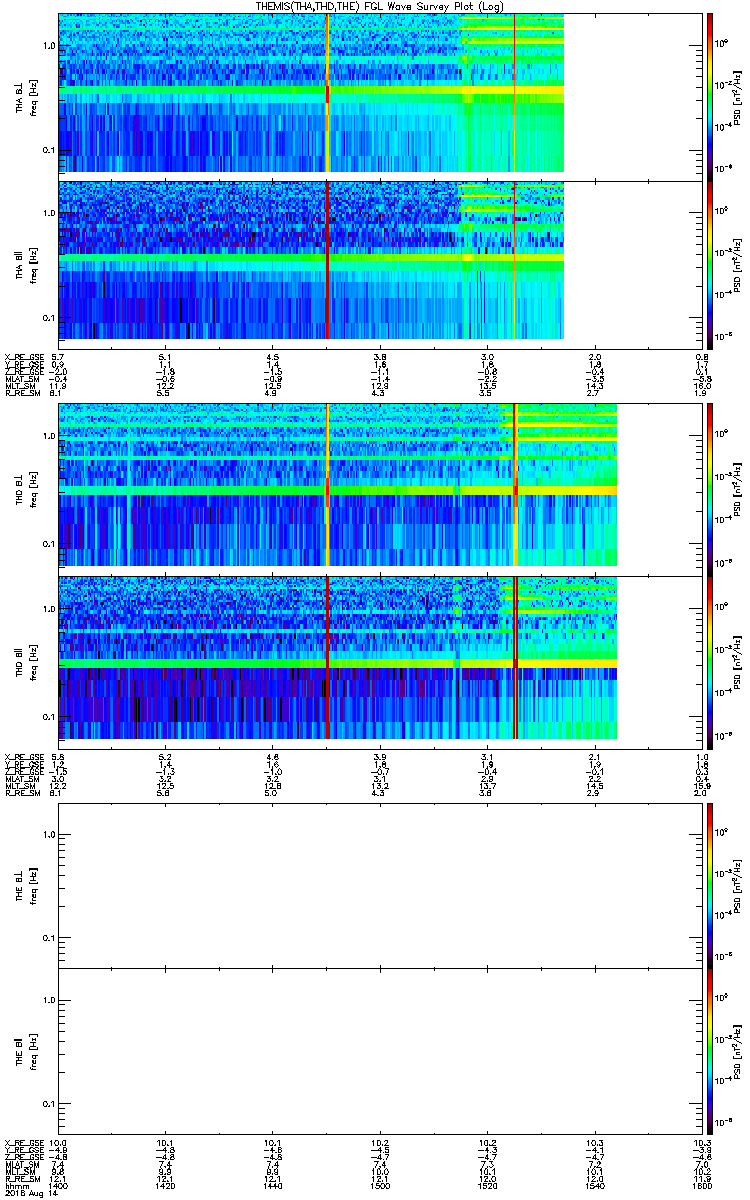Click the 'THE B⊥ freq [Hz]' axis label
This screenshot has width=750, height=1200.
pyautogui.click(x=25, y=885)
